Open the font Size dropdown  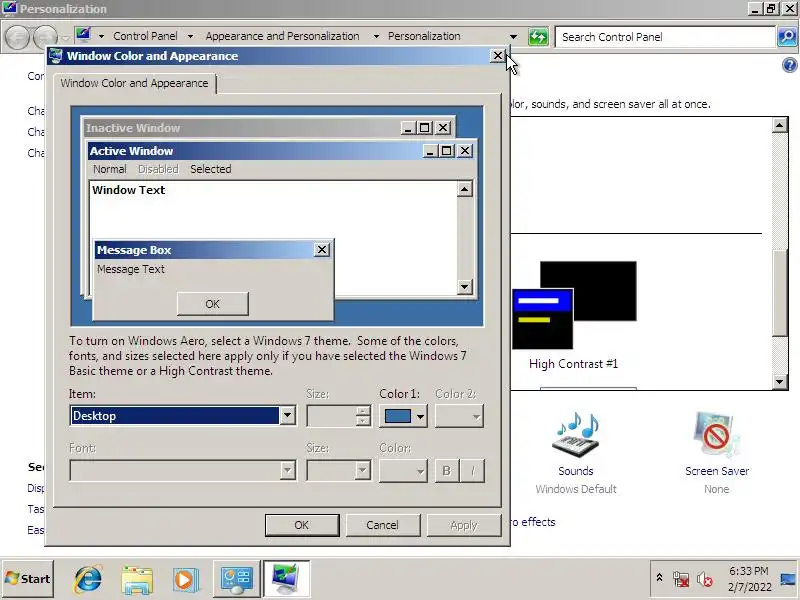point(338,470)
